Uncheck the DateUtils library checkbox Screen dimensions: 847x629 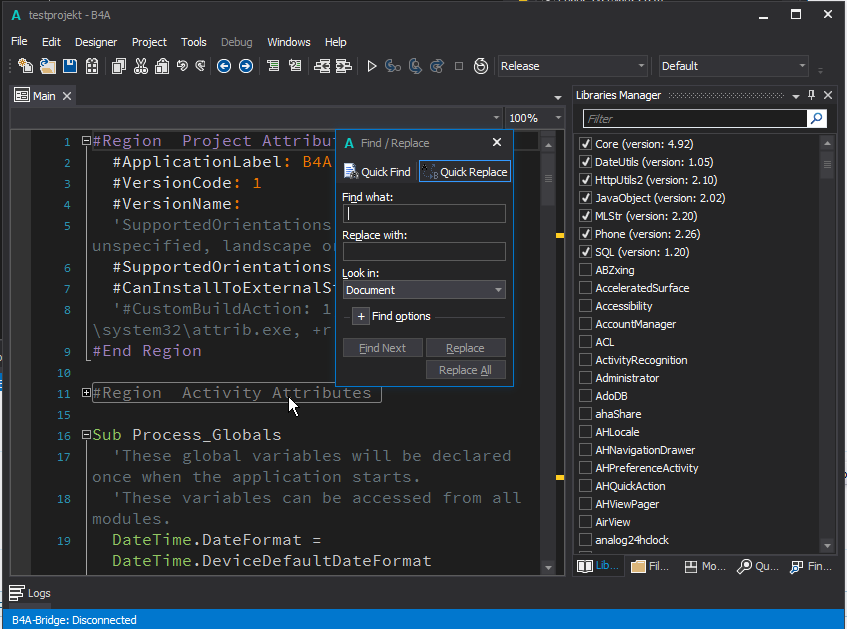tap(585, 162)
